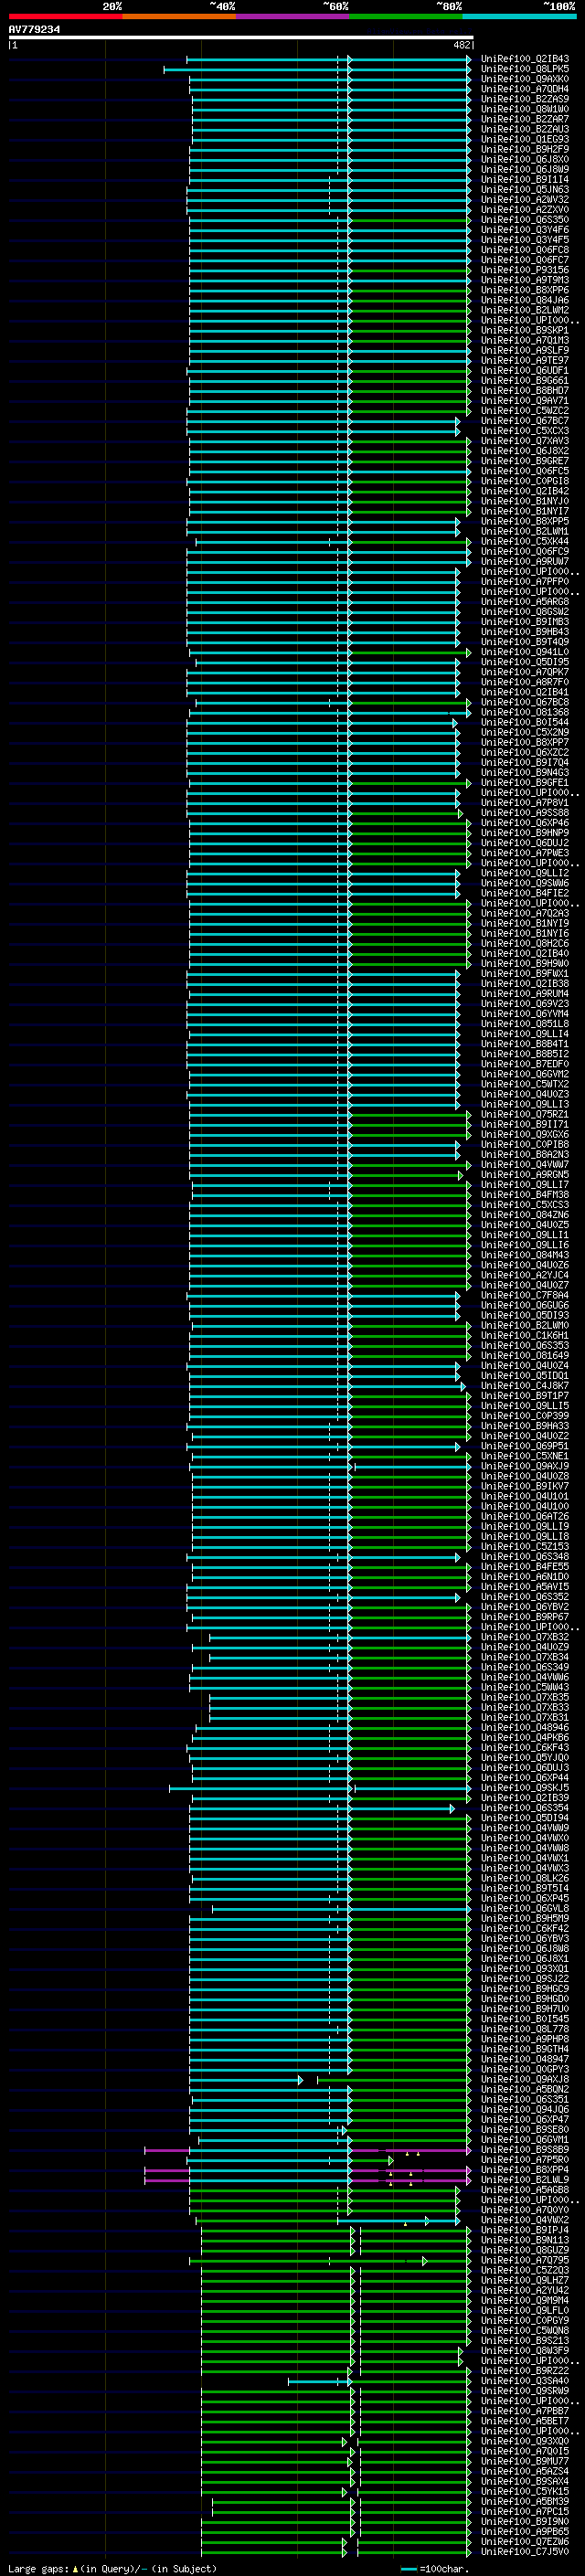Image resolution: width=585 pixels, height=2576 pixels.
Task: Pick the UniRef100_C0PGY9 hit label
Action: pyautogui.click(x=525, y=2321)
